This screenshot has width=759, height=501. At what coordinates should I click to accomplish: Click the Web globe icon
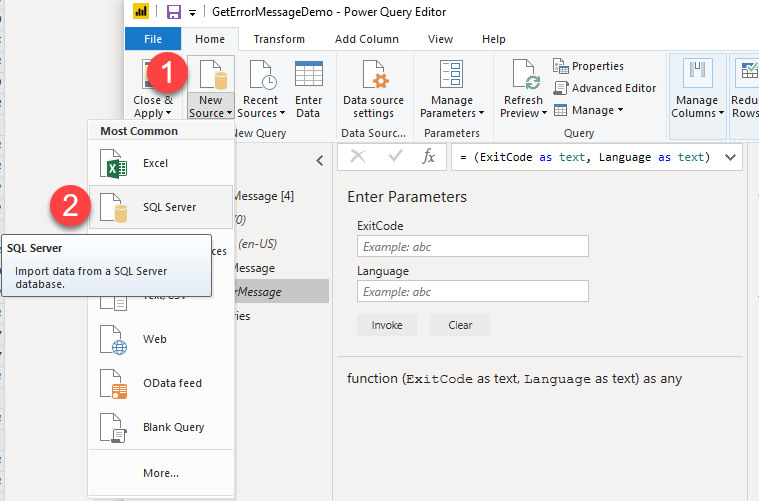[113, 340]
